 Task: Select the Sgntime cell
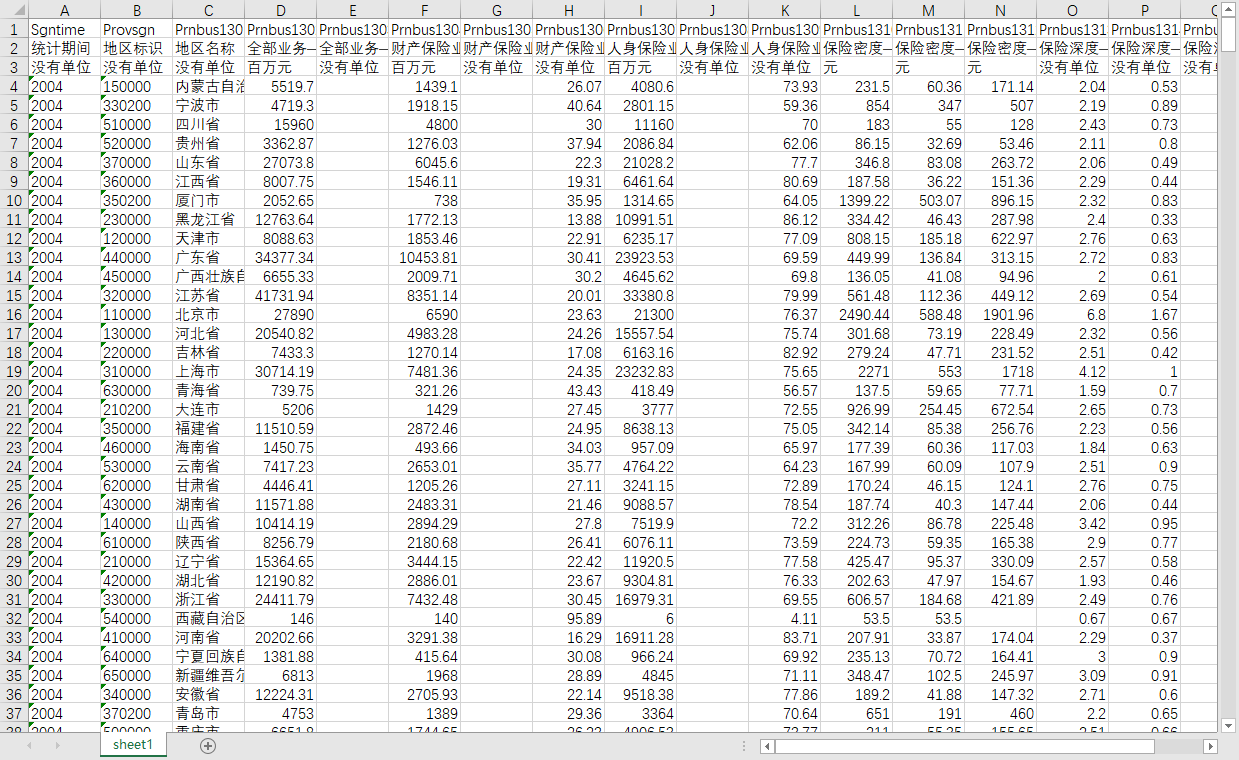tap(64, 30)
